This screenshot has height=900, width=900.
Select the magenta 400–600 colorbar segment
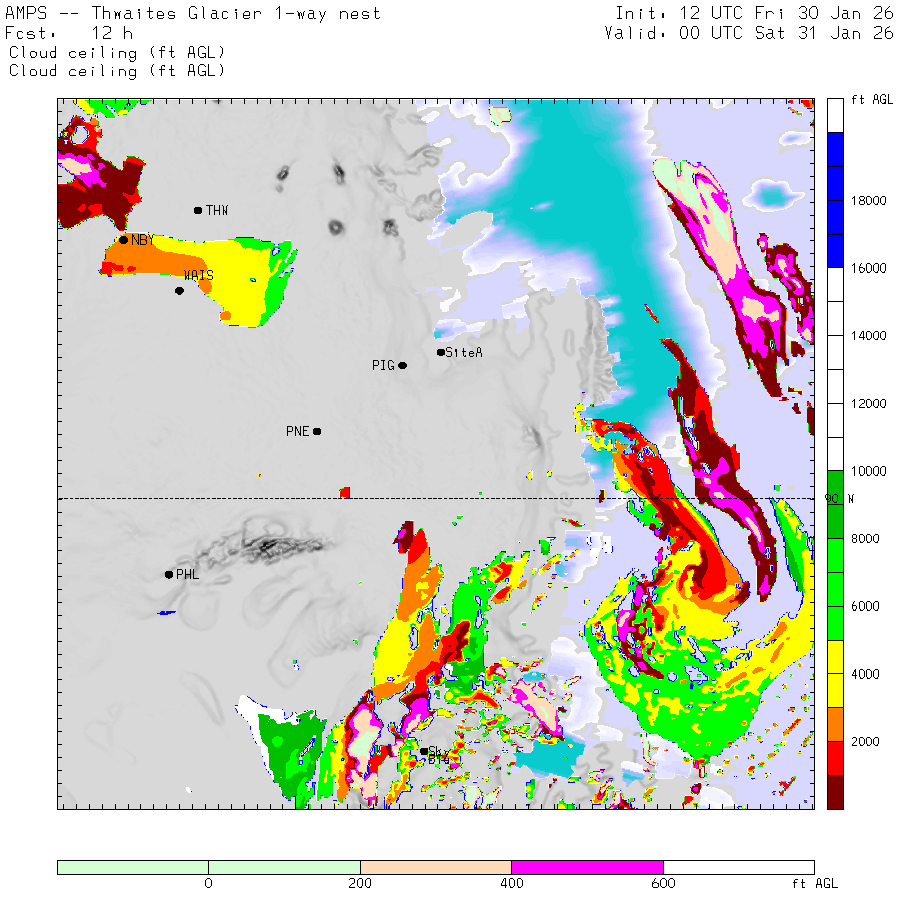pos(587,867)
